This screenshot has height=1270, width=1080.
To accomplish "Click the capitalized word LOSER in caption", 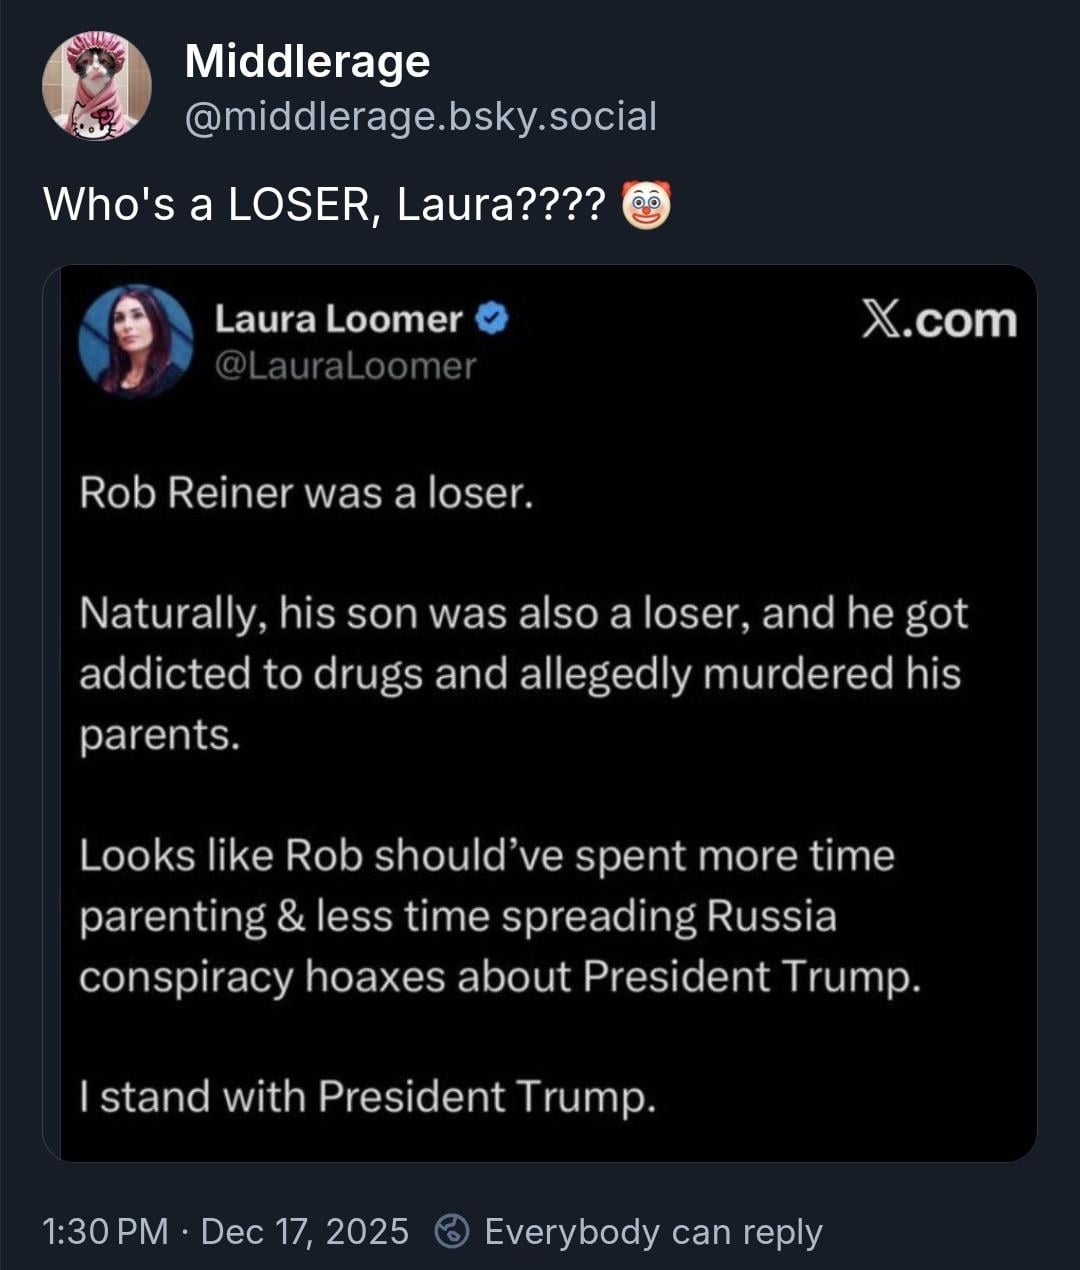I will tap(299, 205).
